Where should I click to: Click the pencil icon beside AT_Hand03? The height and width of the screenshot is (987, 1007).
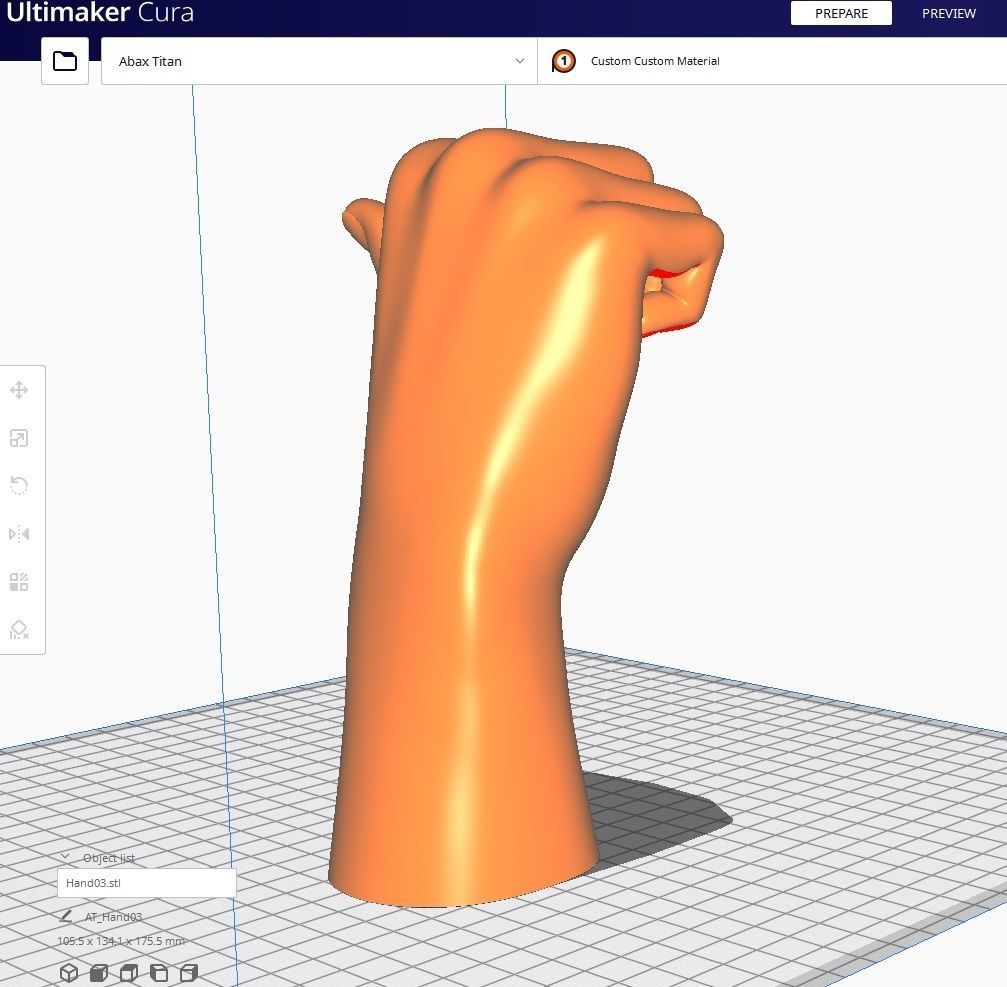click(65, 916)
